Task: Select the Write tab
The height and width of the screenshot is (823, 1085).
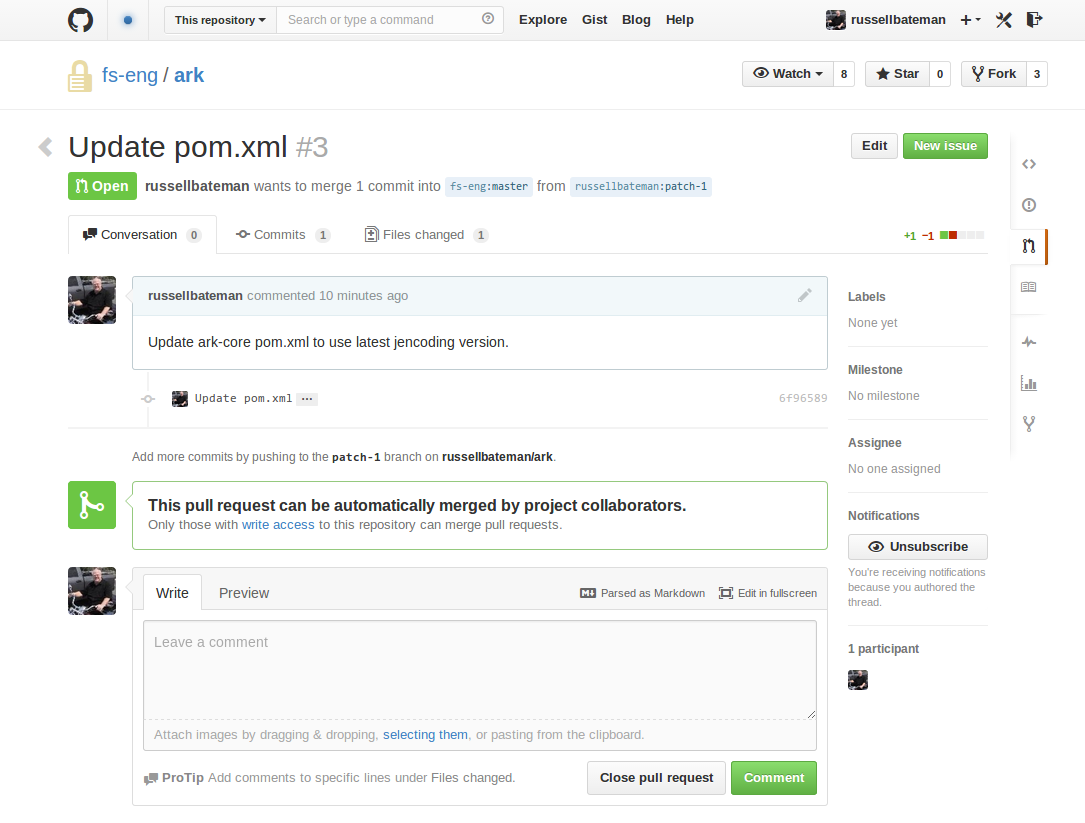Action: pos(172,593)
